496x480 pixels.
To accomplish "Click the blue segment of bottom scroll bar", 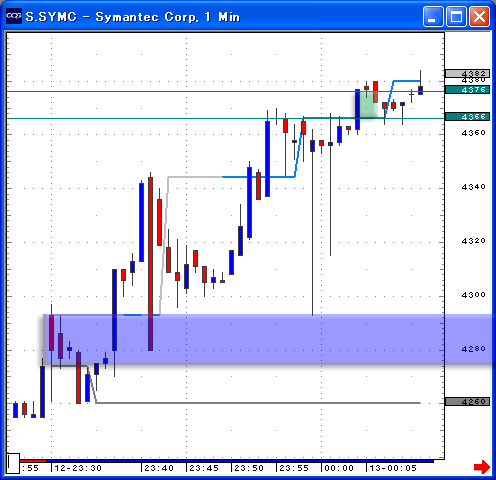I will (x=240, y=461).
